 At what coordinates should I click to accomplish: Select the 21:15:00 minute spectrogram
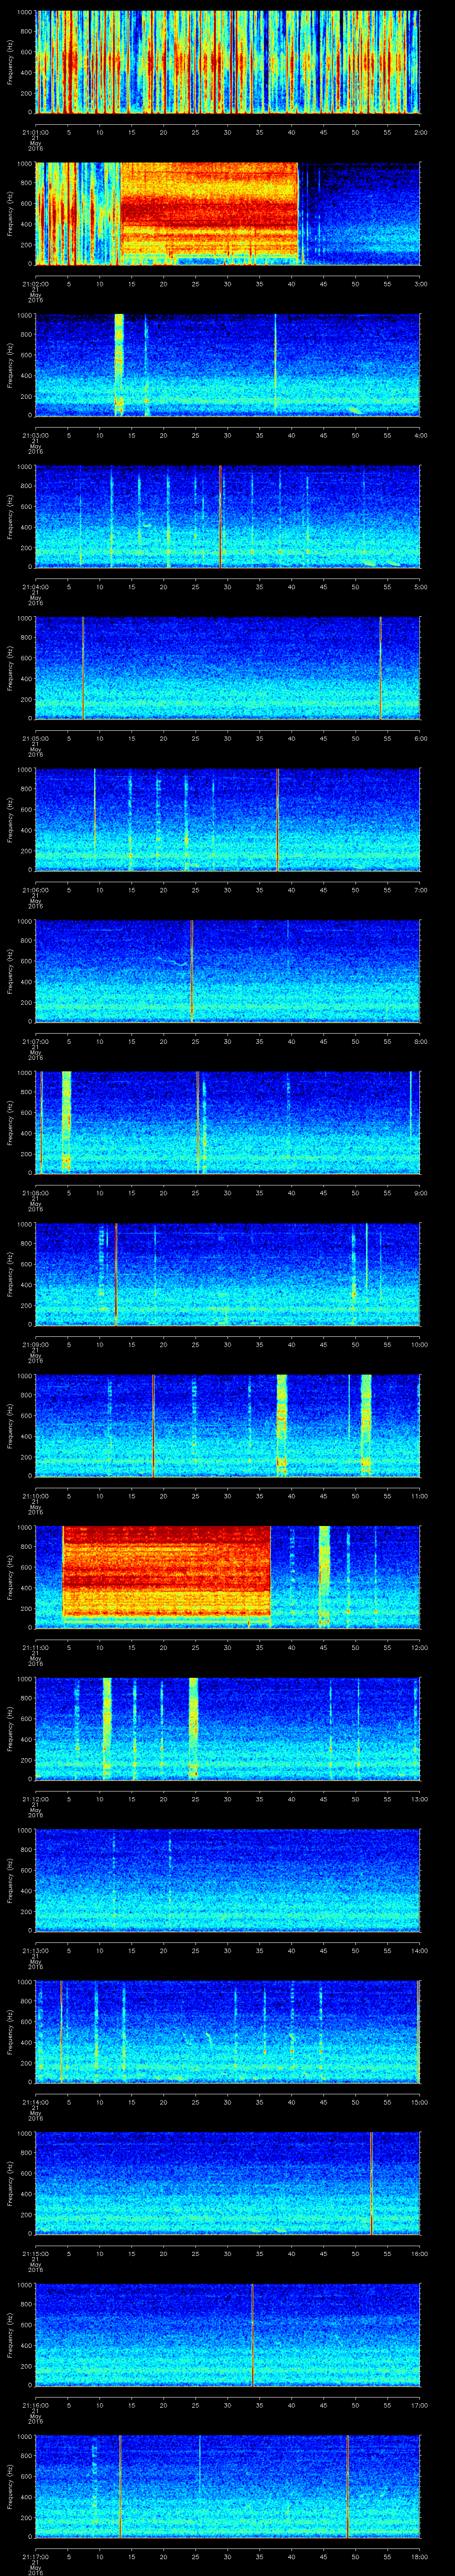coord(227,2183)
